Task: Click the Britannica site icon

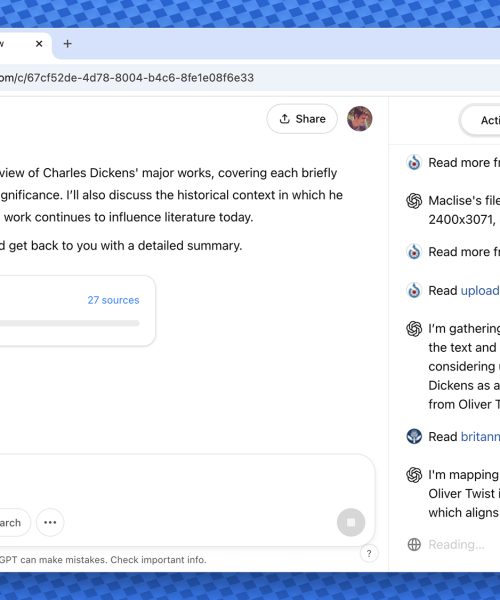Action: click(414, 436)
